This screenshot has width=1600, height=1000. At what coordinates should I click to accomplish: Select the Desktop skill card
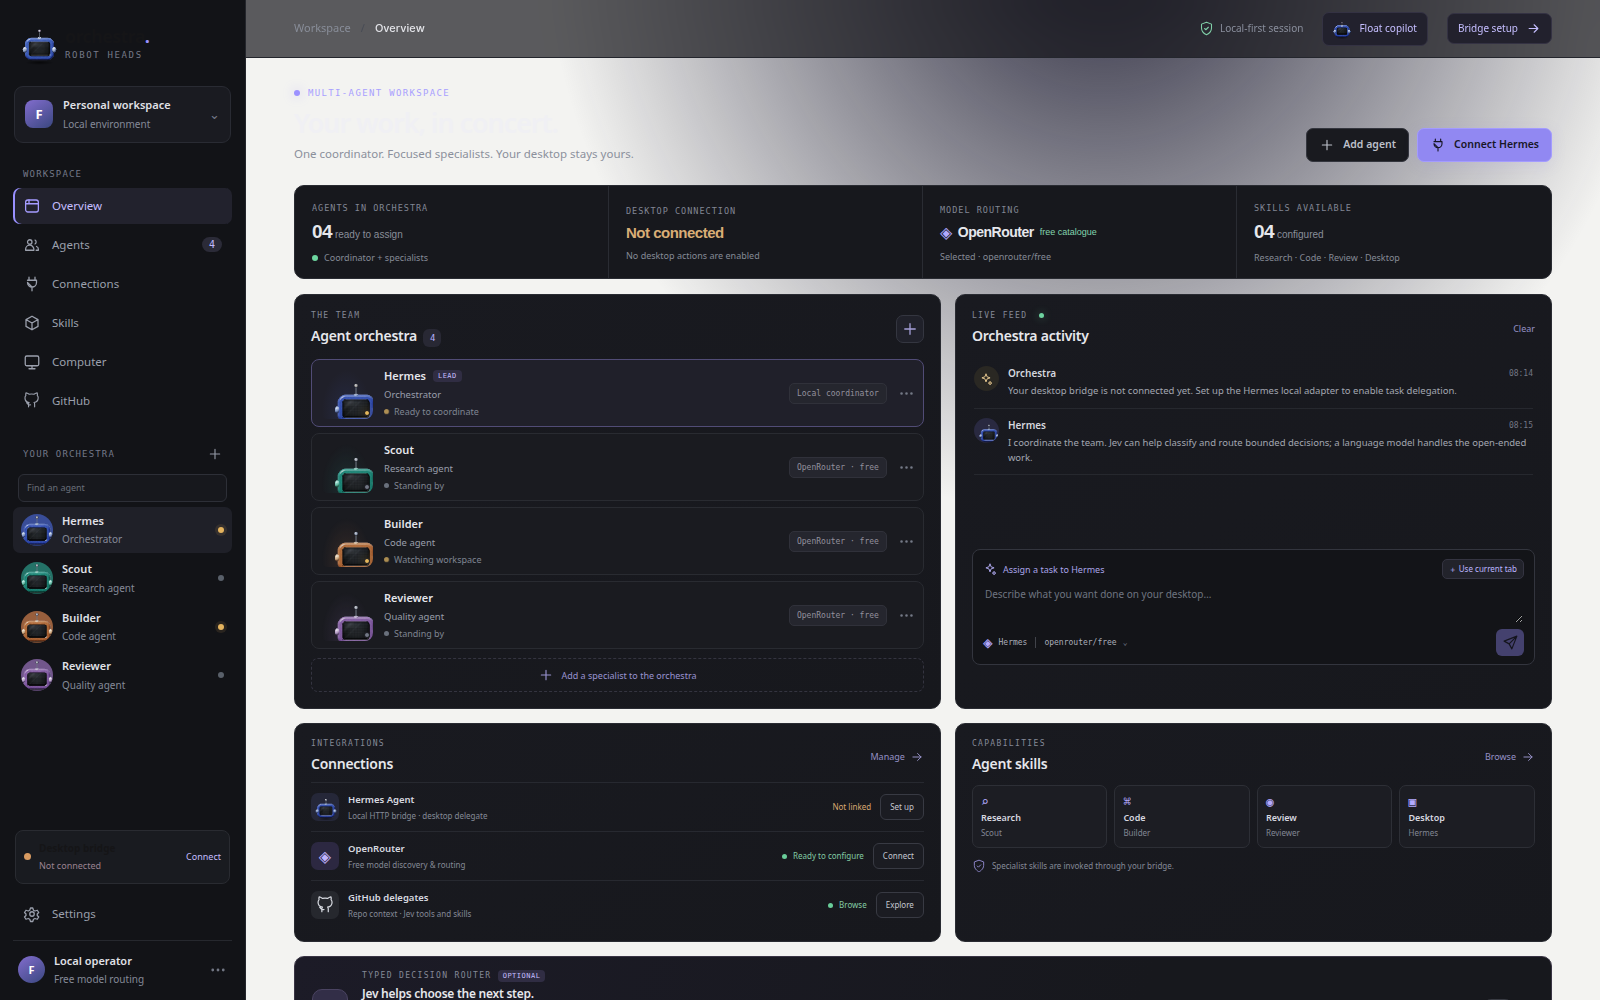1466,816
